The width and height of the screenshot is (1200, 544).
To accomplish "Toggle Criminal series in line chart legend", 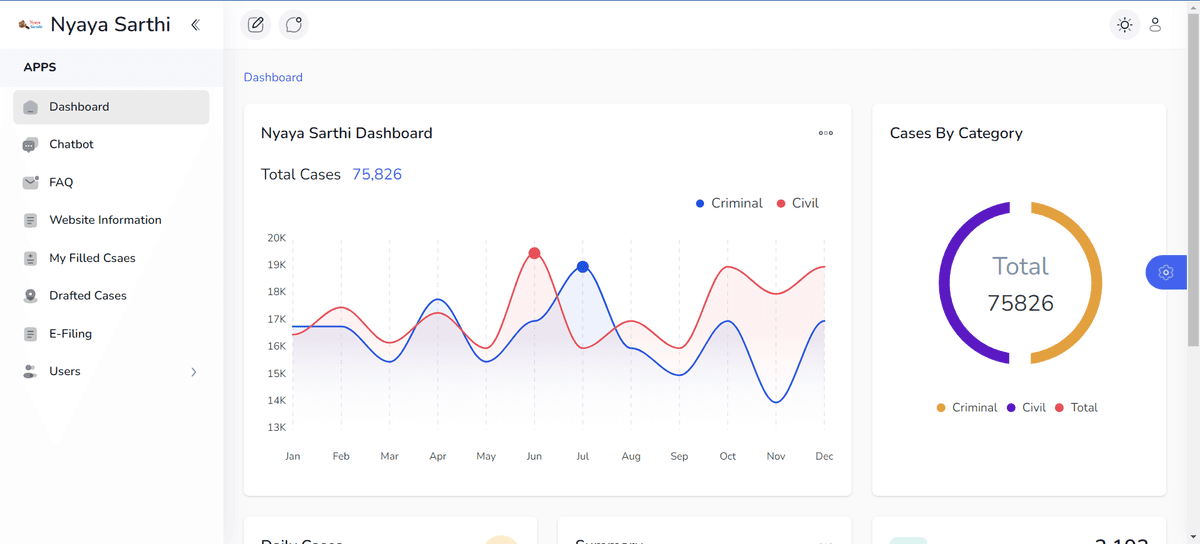I will 729,203.
